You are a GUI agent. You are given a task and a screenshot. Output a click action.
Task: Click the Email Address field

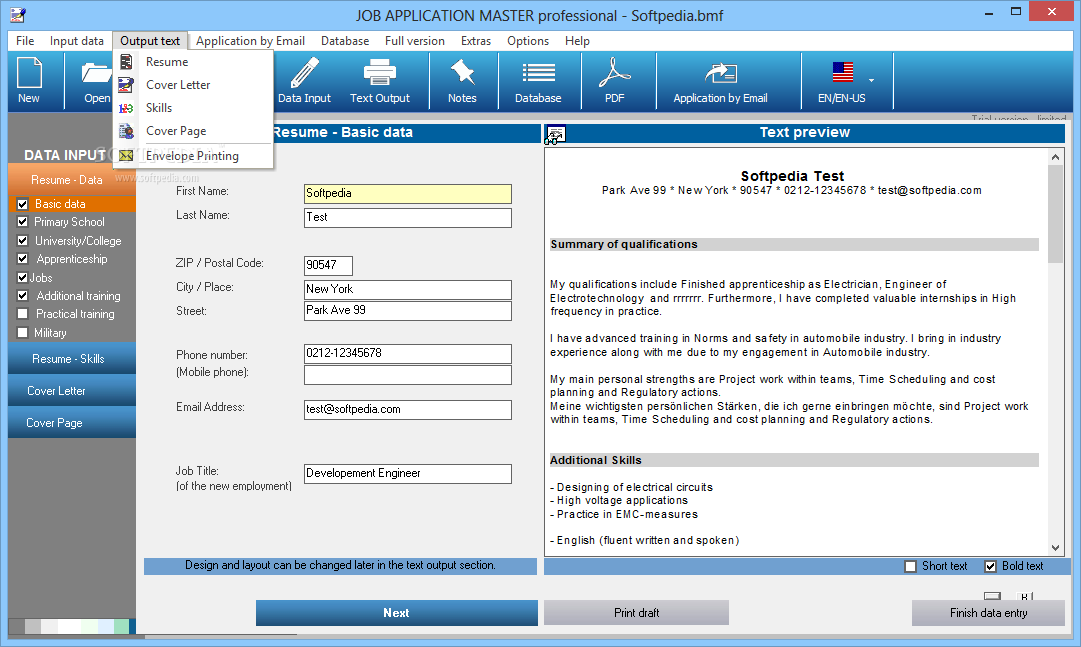[407, 410]
